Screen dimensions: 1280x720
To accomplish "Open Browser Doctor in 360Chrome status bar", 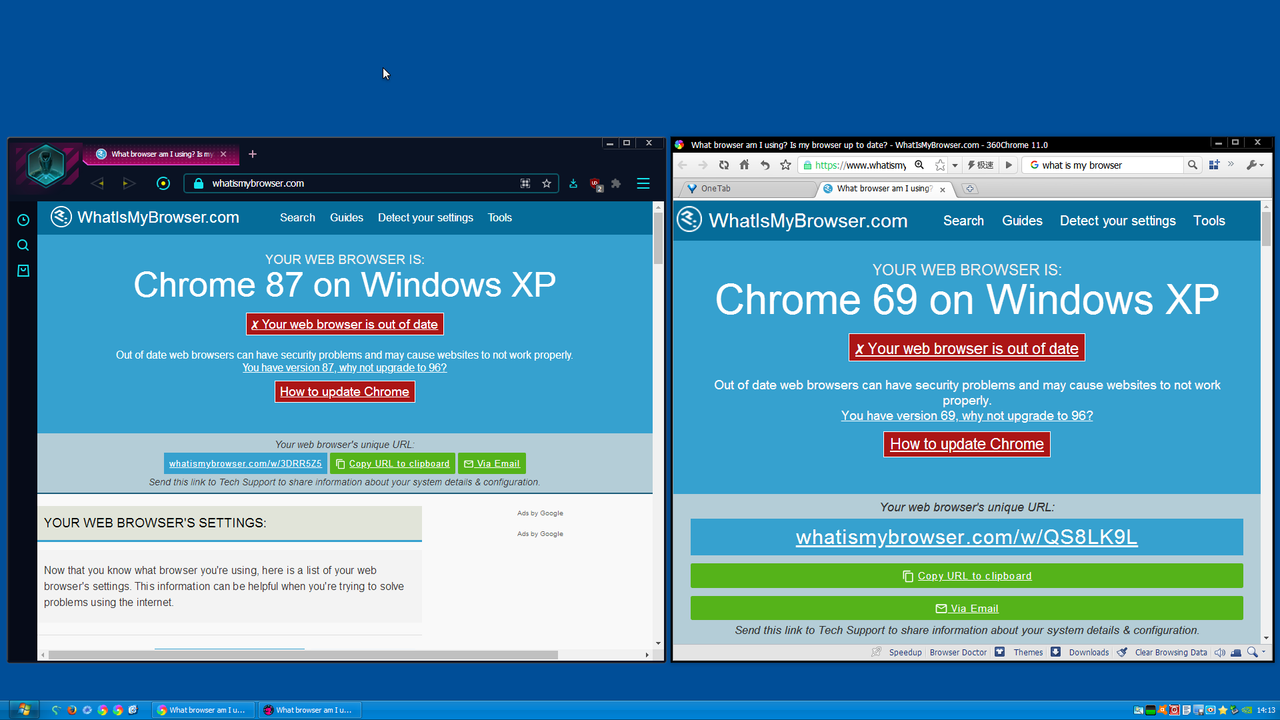I will [958, 652].
